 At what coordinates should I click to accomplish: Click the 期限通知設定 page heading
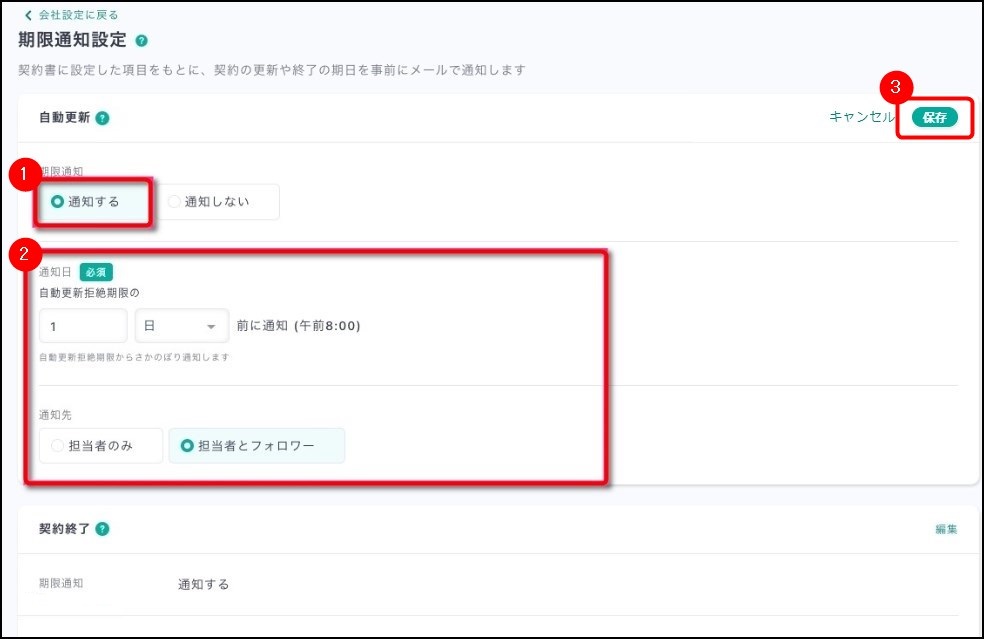(x=73, y=41)
